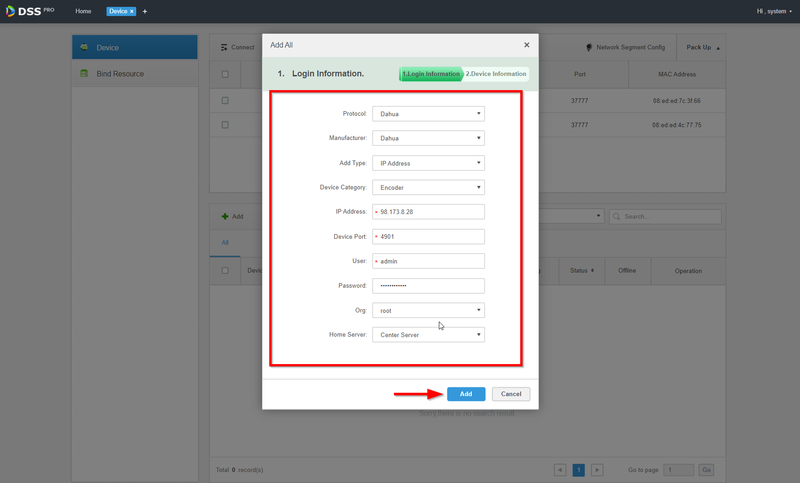The width and height of the screenshot is (800, 483).
Task: Collapse the panel with Pack Up
Action: (703, 47)
